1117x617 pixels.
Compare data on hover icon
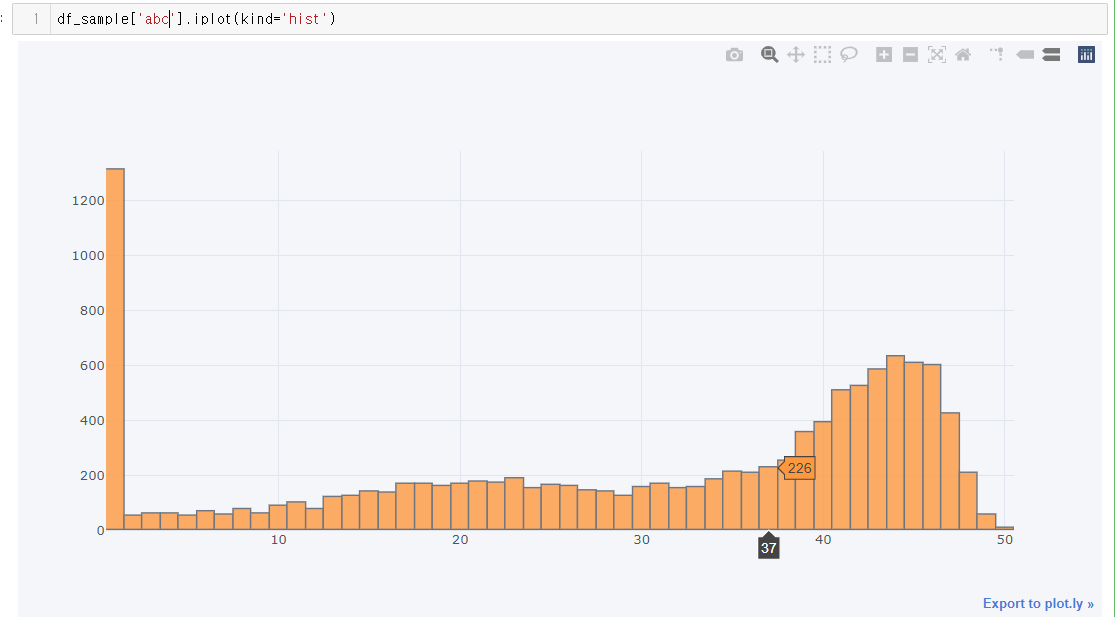(x=1051, y=55)
